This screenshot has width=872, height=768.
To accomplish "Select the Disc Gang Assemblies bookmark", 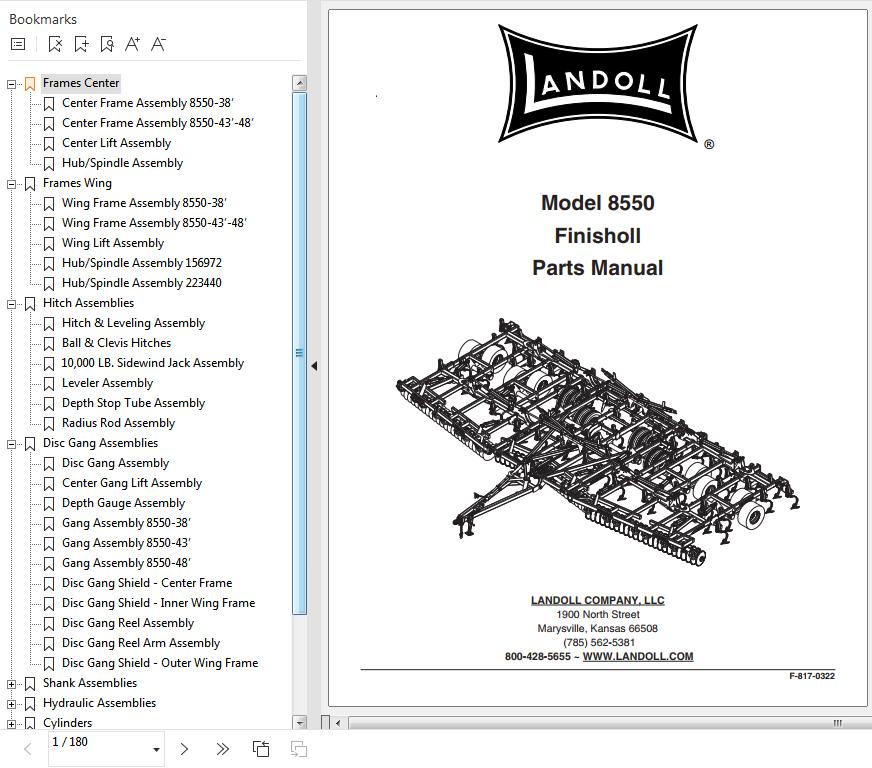I will pyautogui.click(x=100, y=443).
